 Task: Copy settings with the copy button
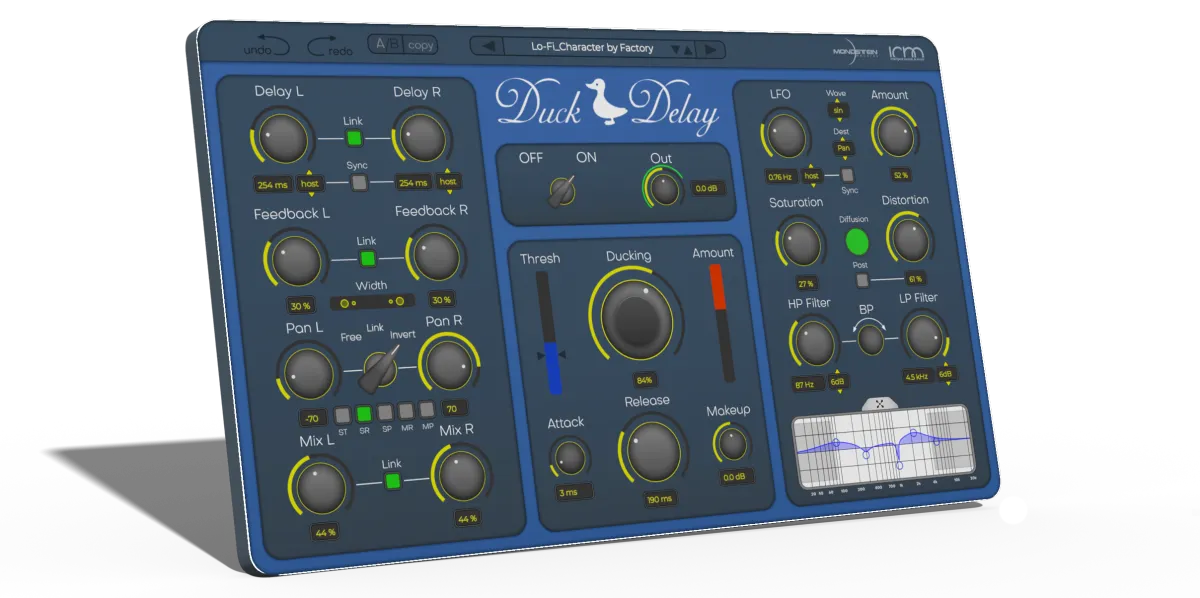421,45
